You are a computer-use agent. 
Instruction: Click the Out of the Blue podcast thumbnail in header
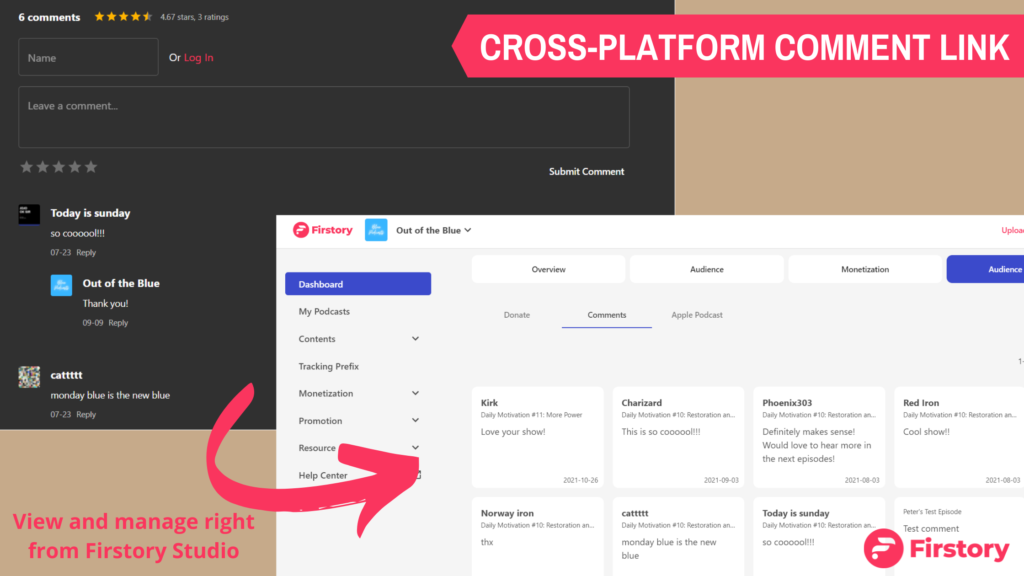click(376, 230)
